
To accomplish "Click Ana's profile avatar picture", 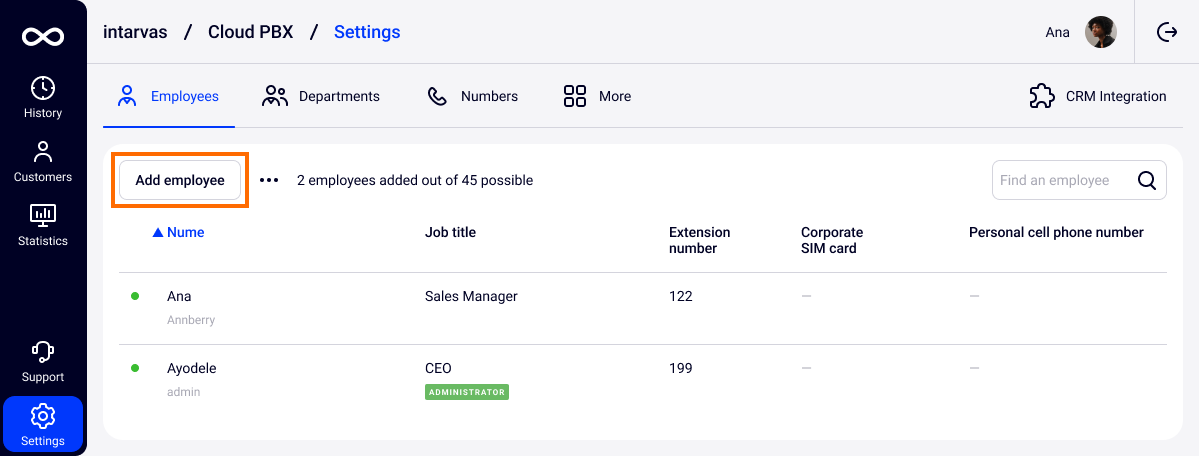I will [x=1100, y=32].
